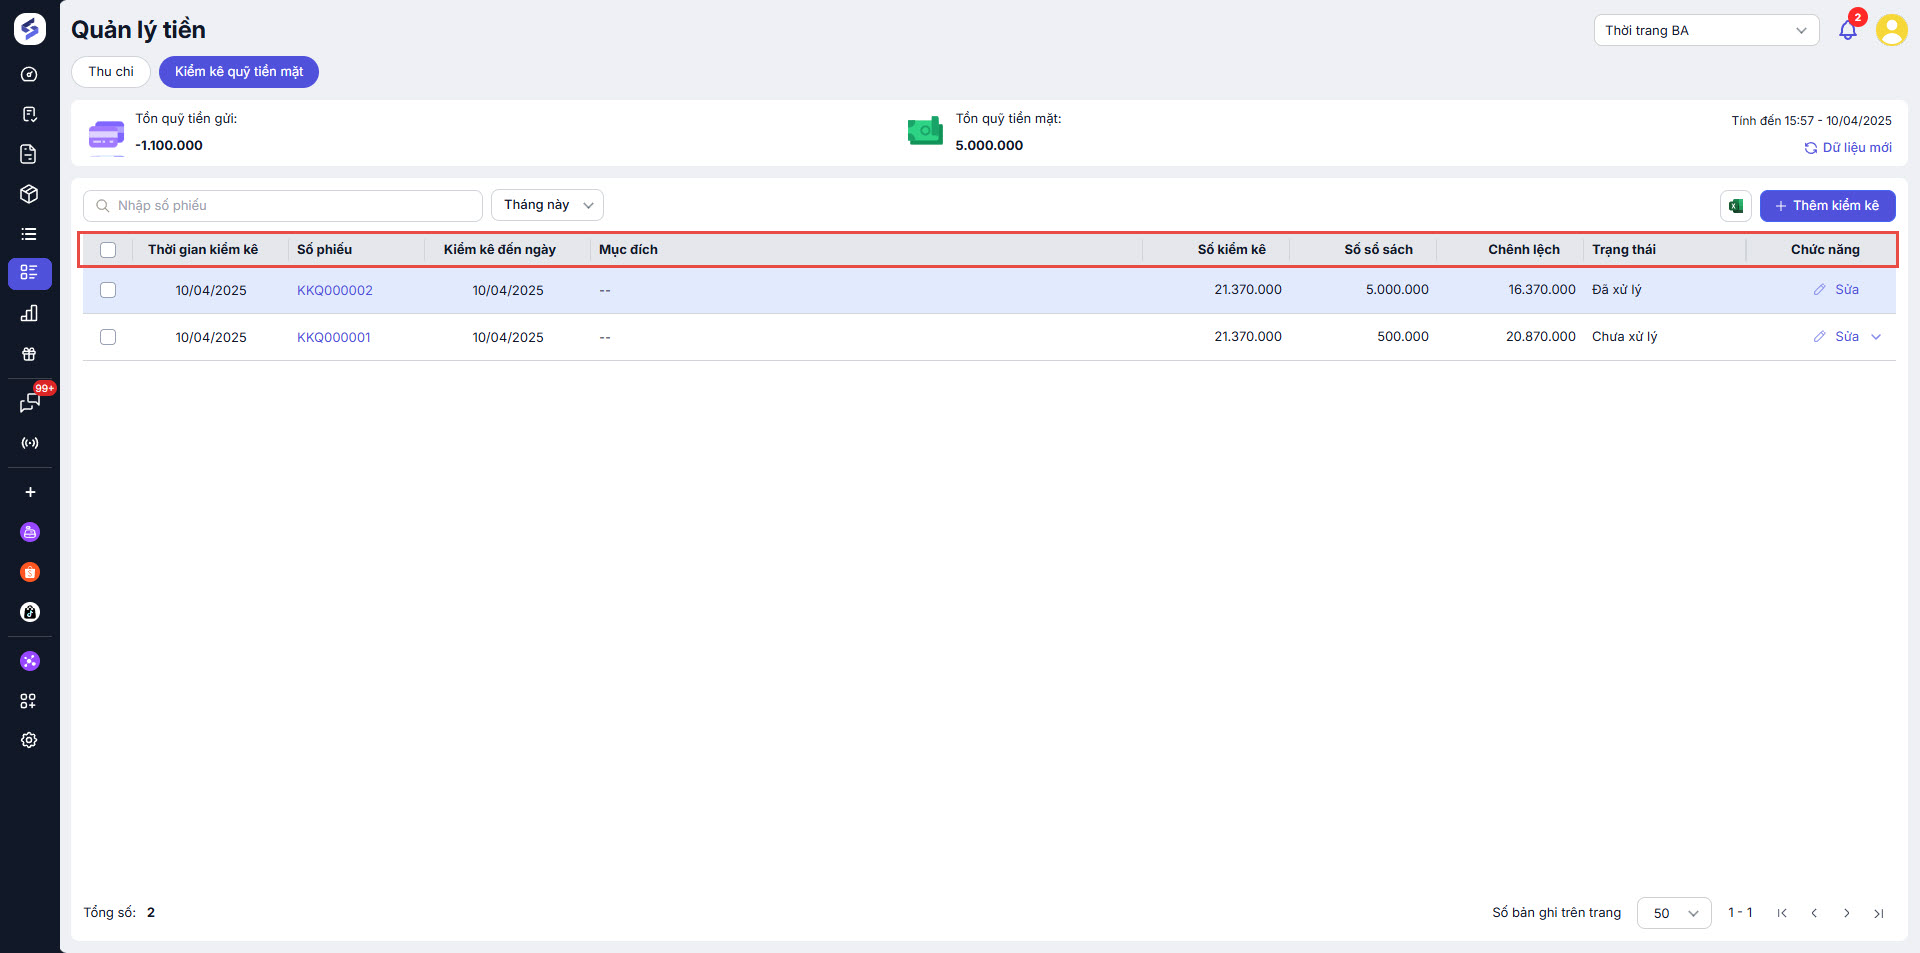Expand the Thời trang BA store selector

tap(1705, 30)
